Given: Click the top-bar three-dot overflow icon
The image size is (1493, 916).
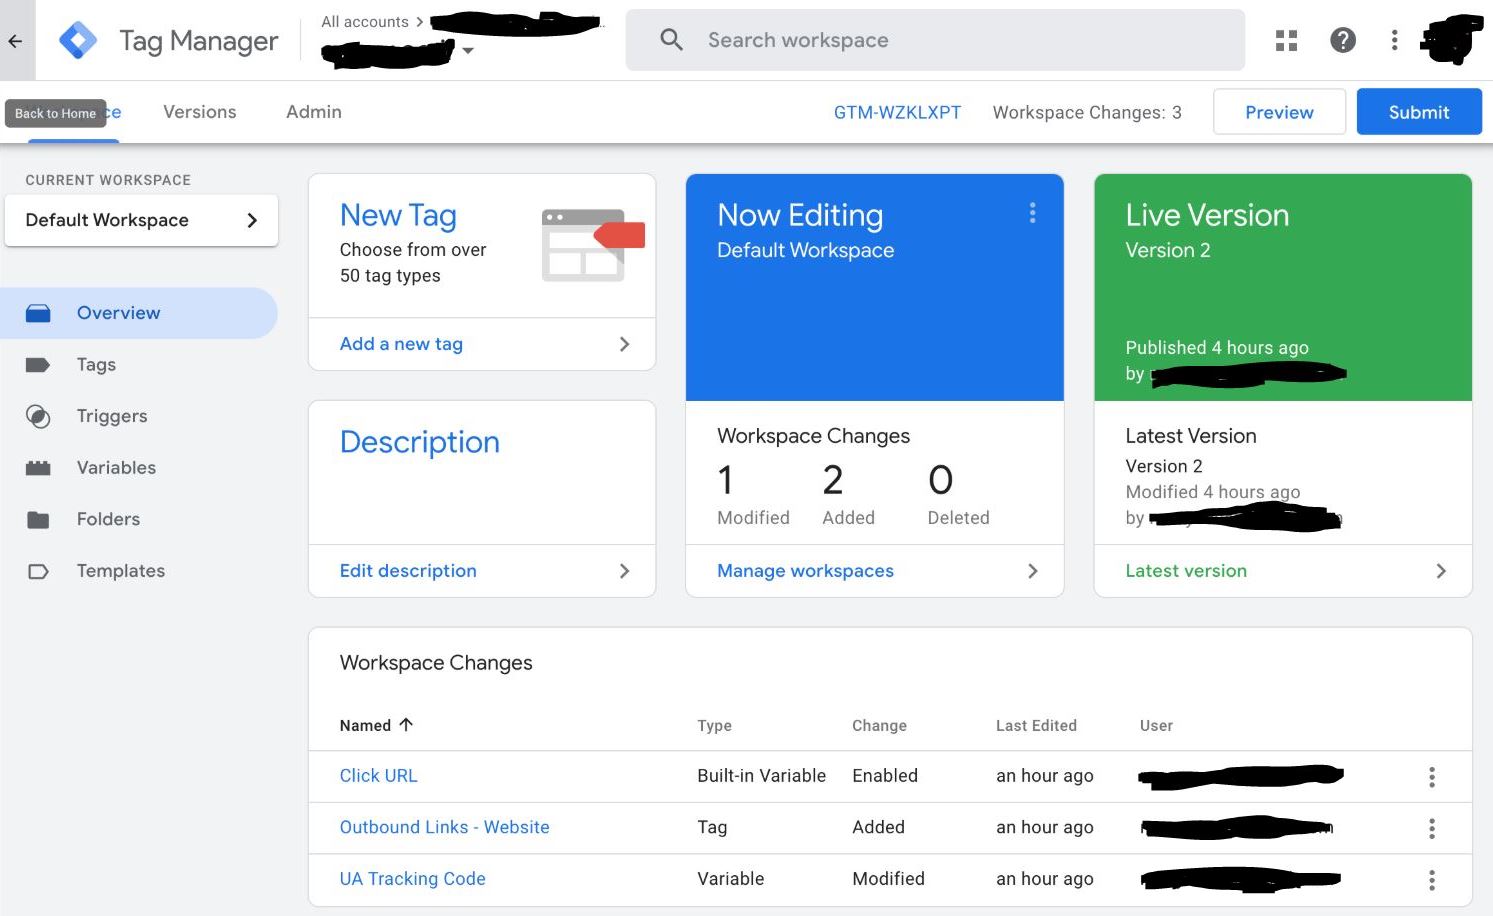Looking at the screenshot, I should point(1395,40).
